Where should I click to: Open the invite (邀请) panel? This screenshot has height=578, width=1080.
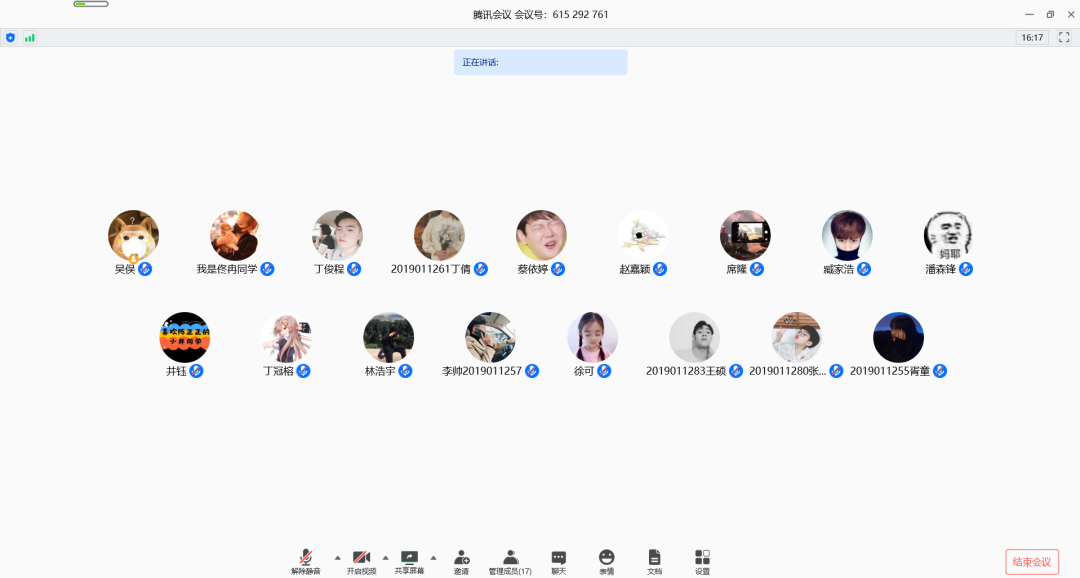tap(461, 561)
